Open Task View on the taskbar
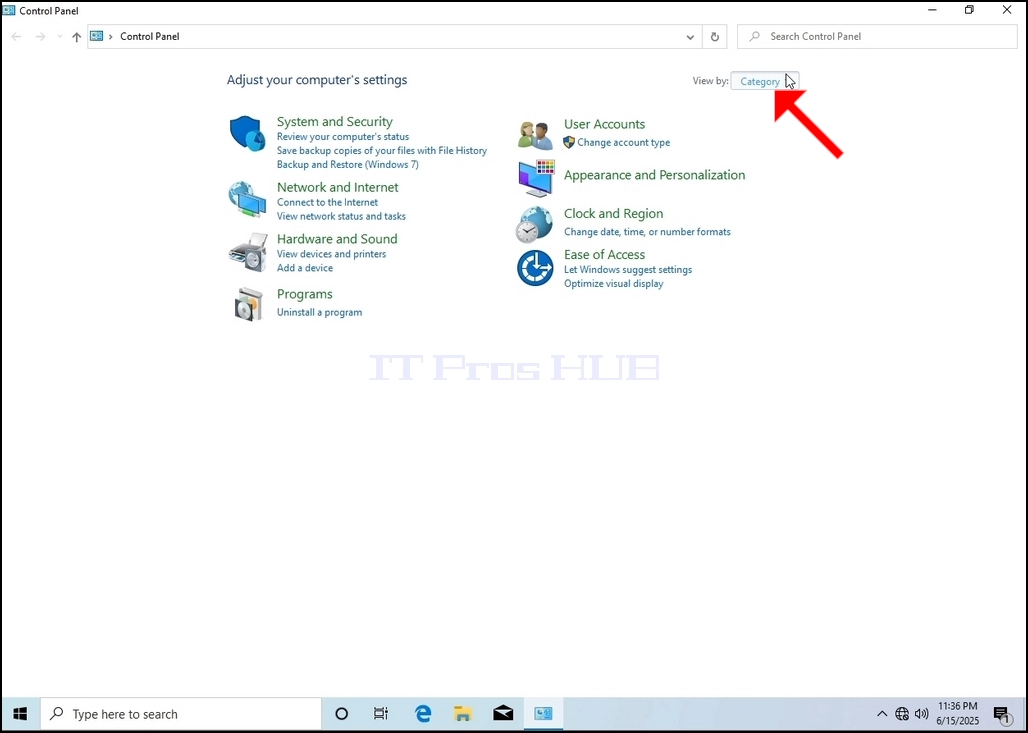The image size is (1028, 733). click(381, 714)
